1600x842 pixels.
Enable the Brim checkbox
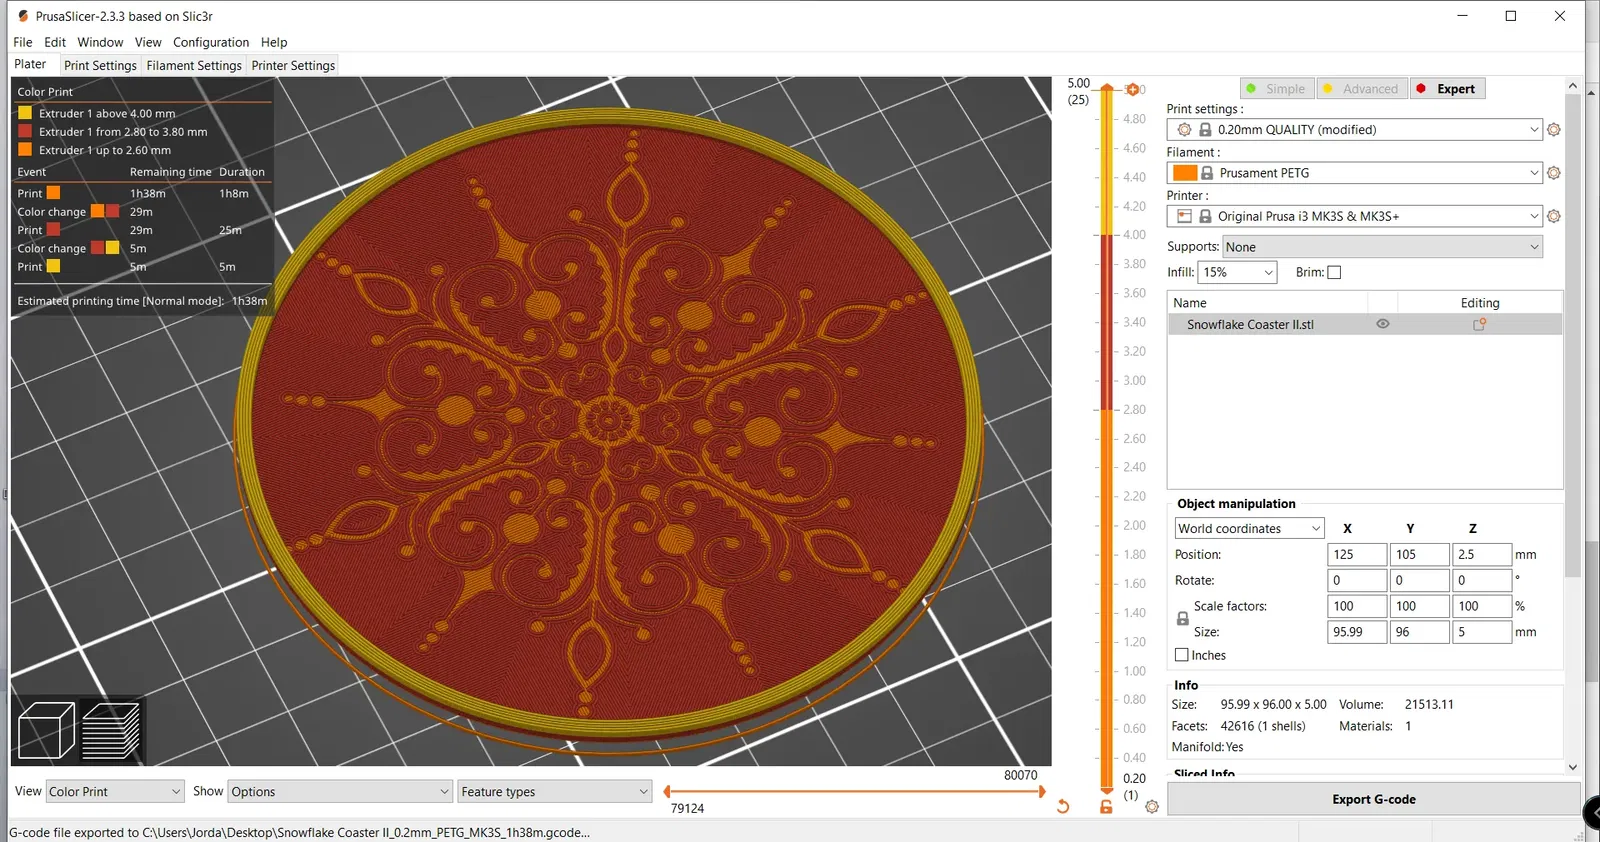tap(1334, 272)
